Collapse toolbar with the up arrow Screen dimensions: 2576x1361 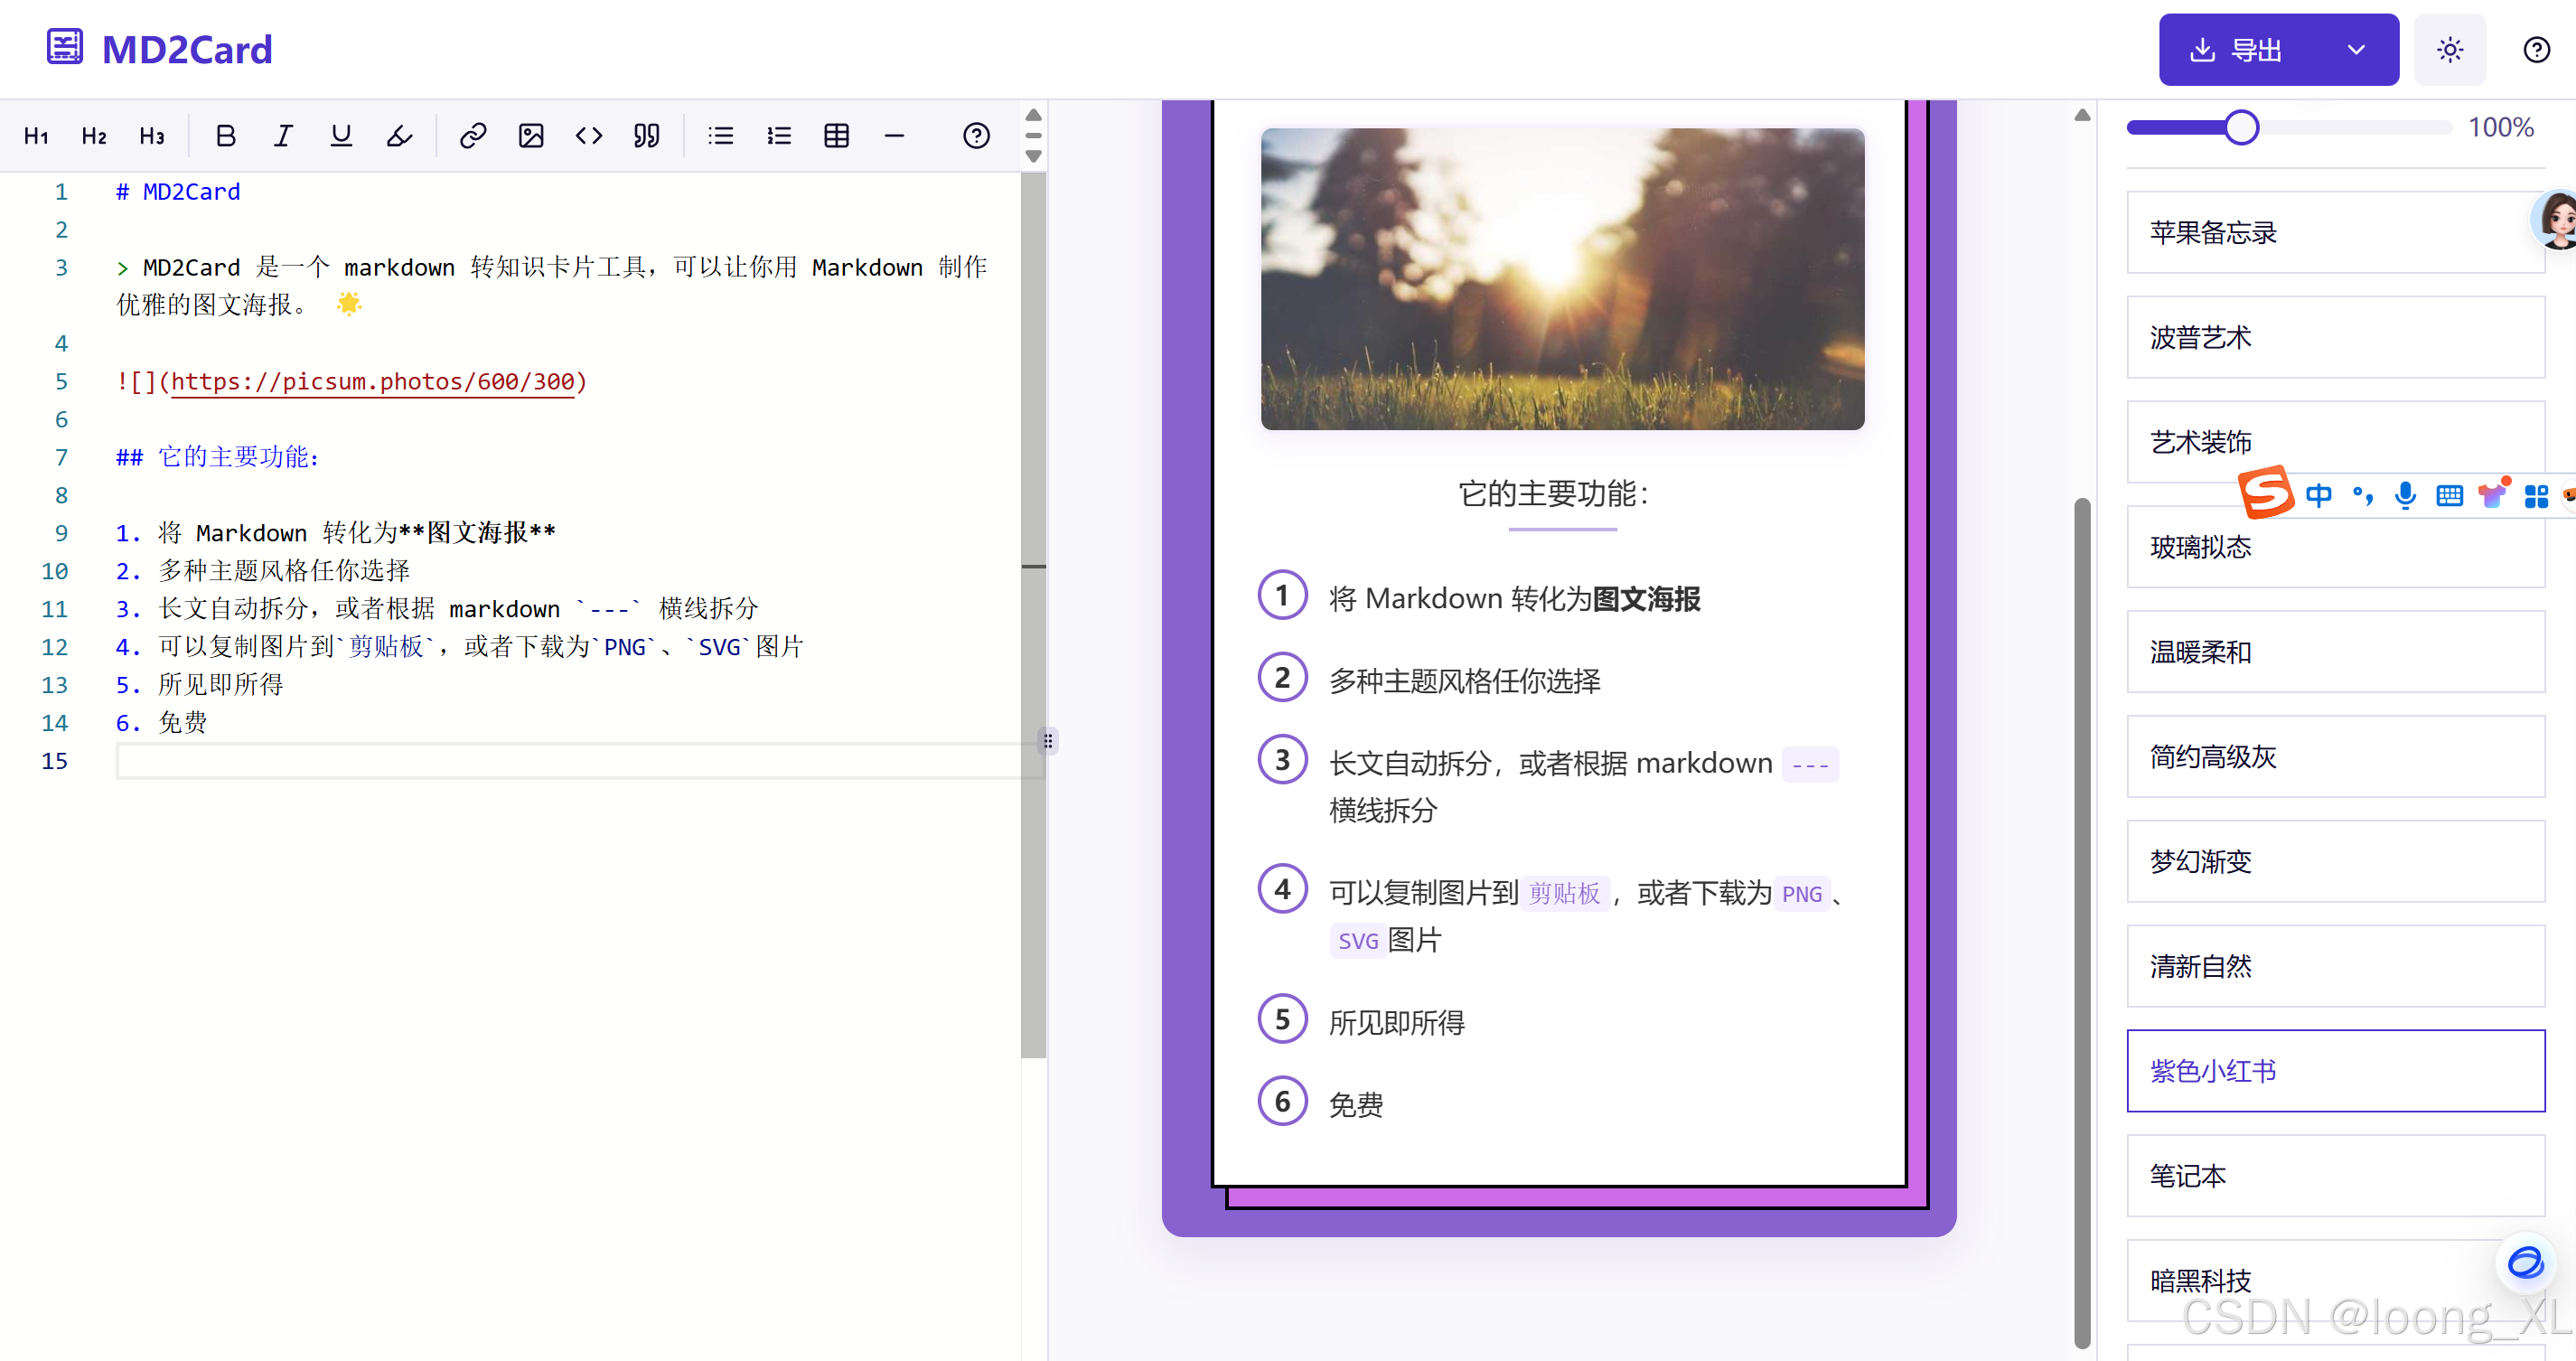click(1034, 115)
